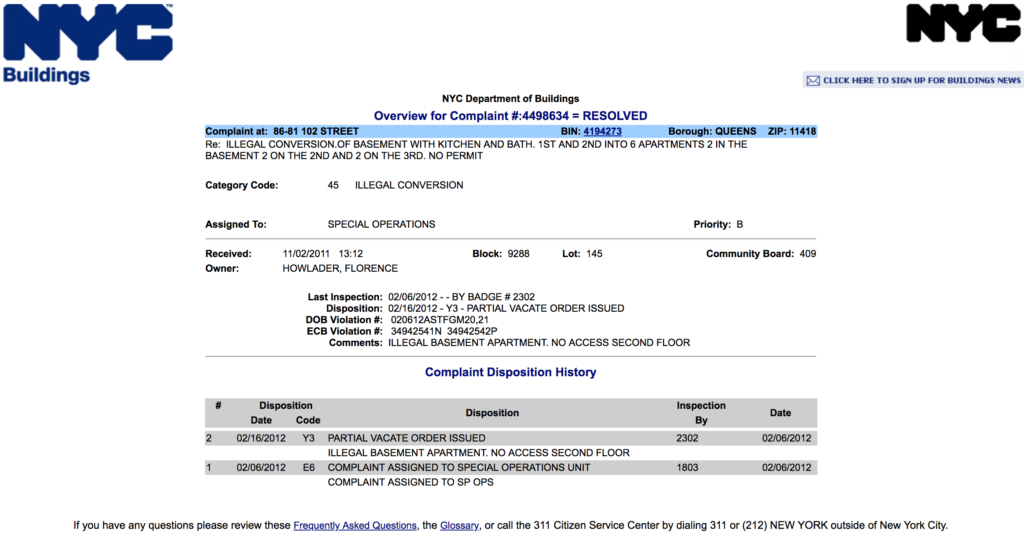Click the ECB violation number '34942542P'
Screen dimensions: 1024x537
click(x=472, y=331)
